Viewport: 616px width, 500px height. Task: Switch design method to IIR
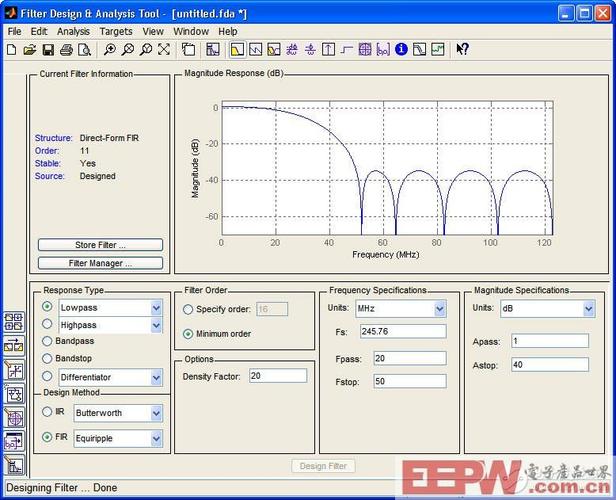click(47, 412)
